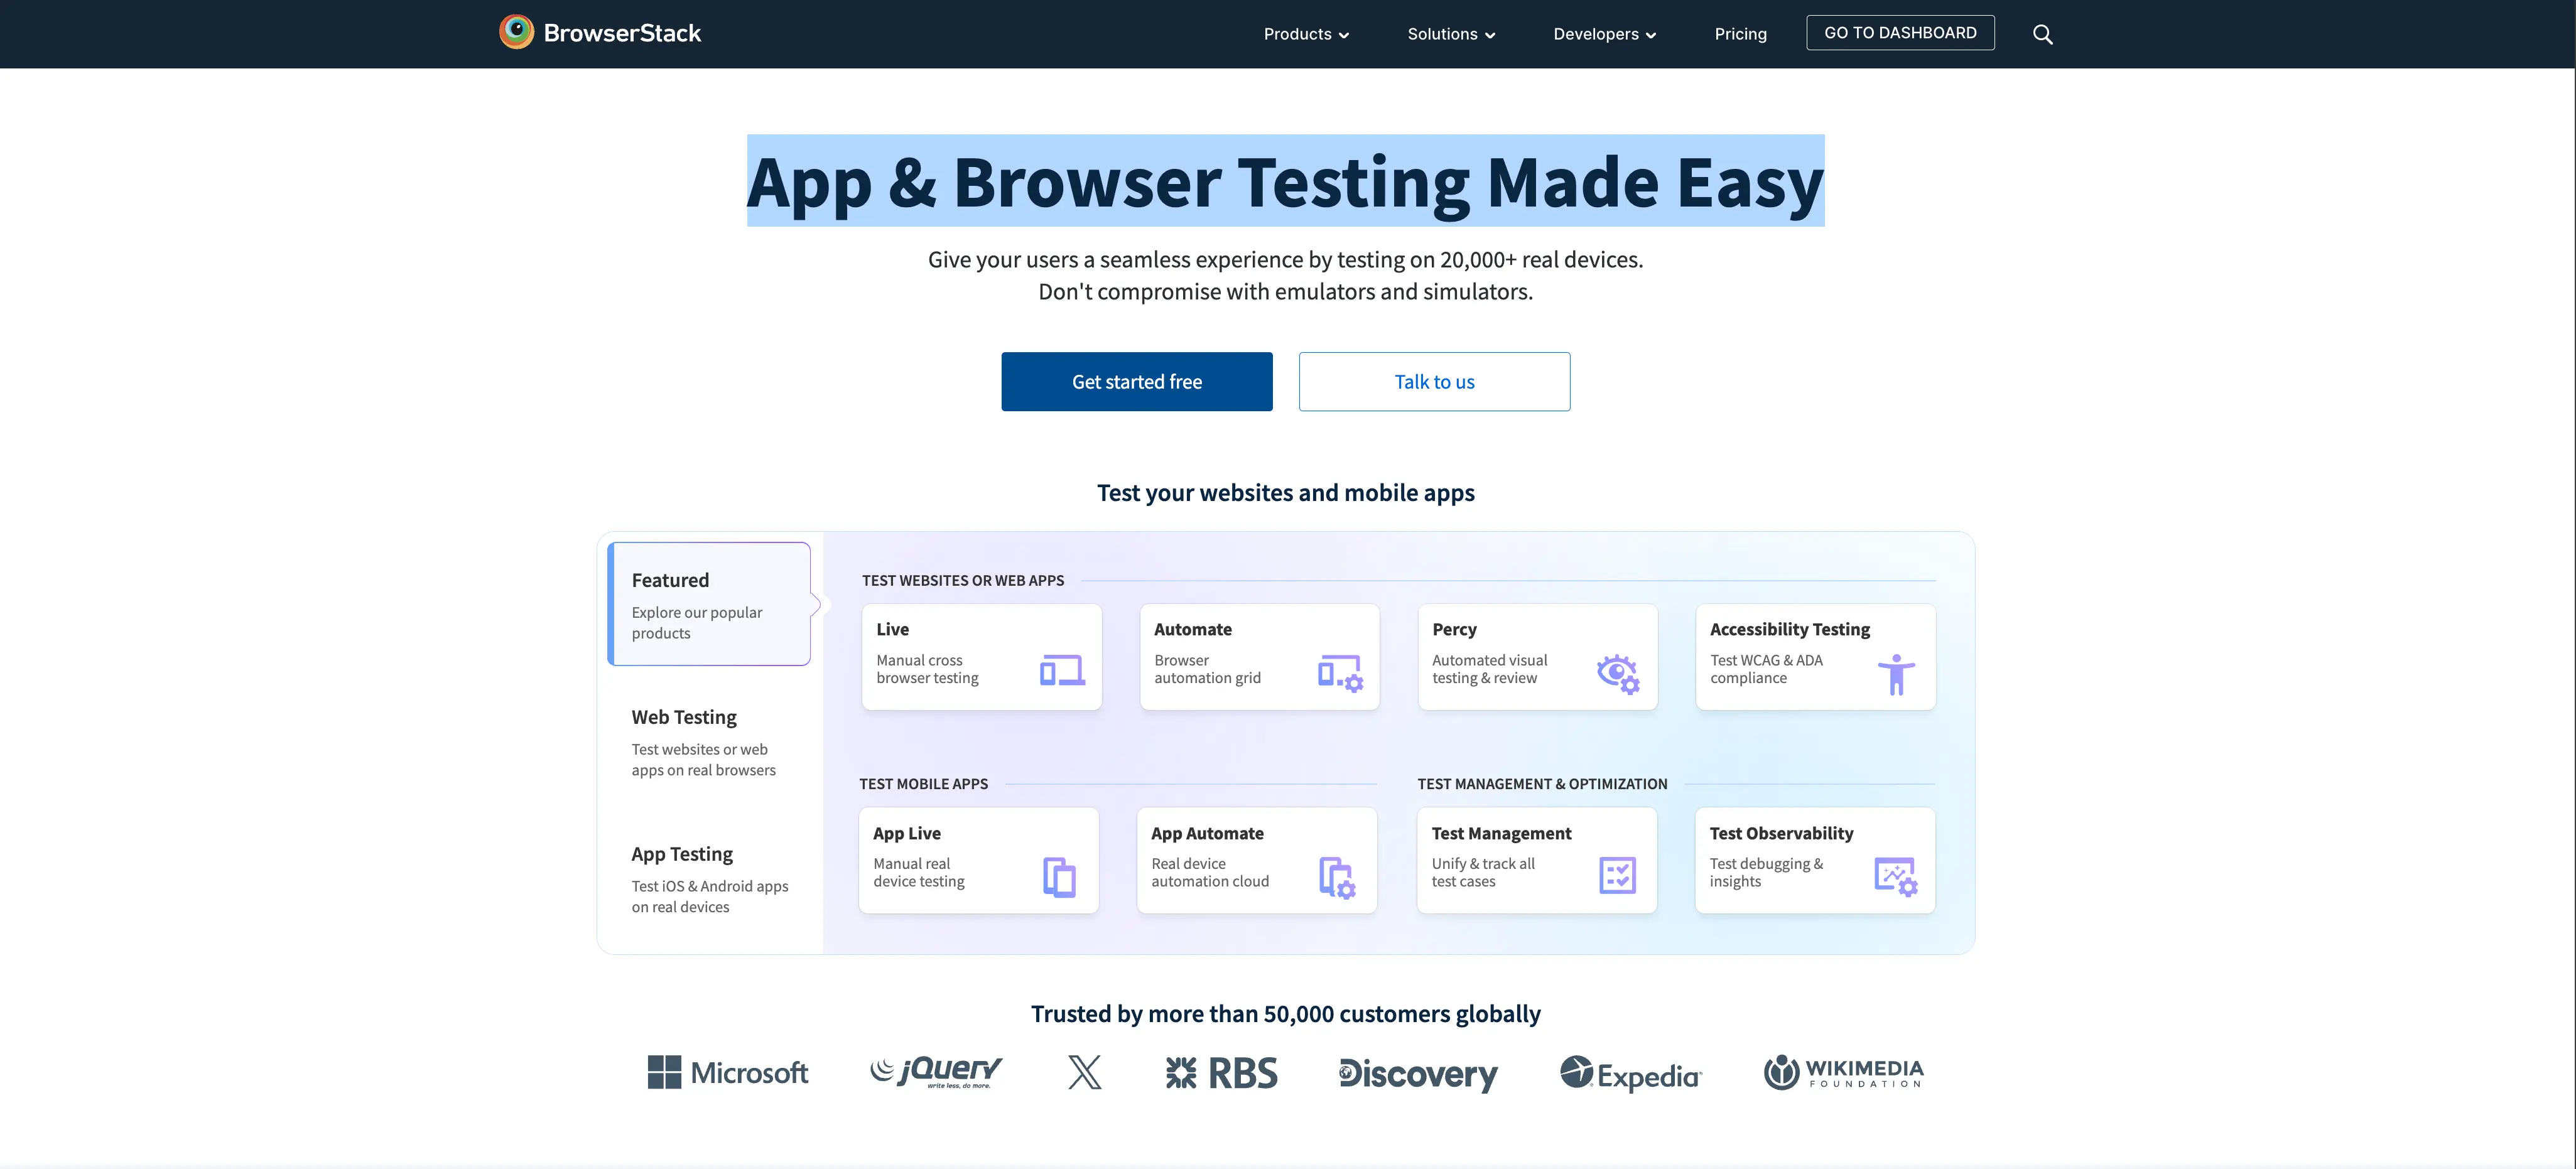This screenshot has width=2576, height=1169.
Task: Click the BrowserStack logo icon
Action: tap(516, 32)
